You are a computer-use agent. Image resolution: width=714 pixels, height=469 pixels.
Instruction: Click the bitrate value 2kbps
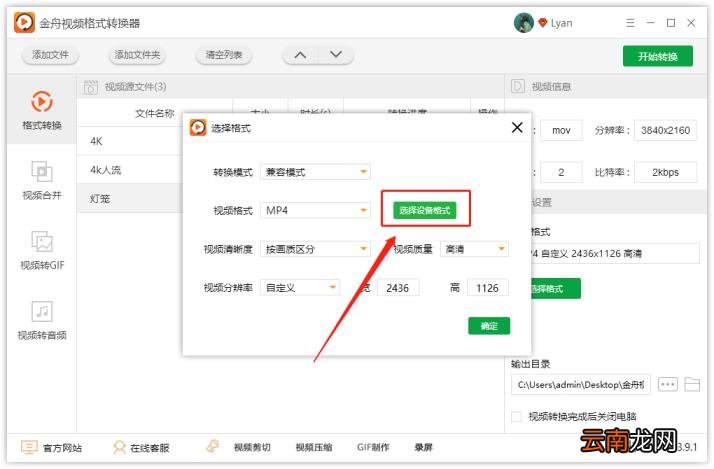tap(665, 172)
